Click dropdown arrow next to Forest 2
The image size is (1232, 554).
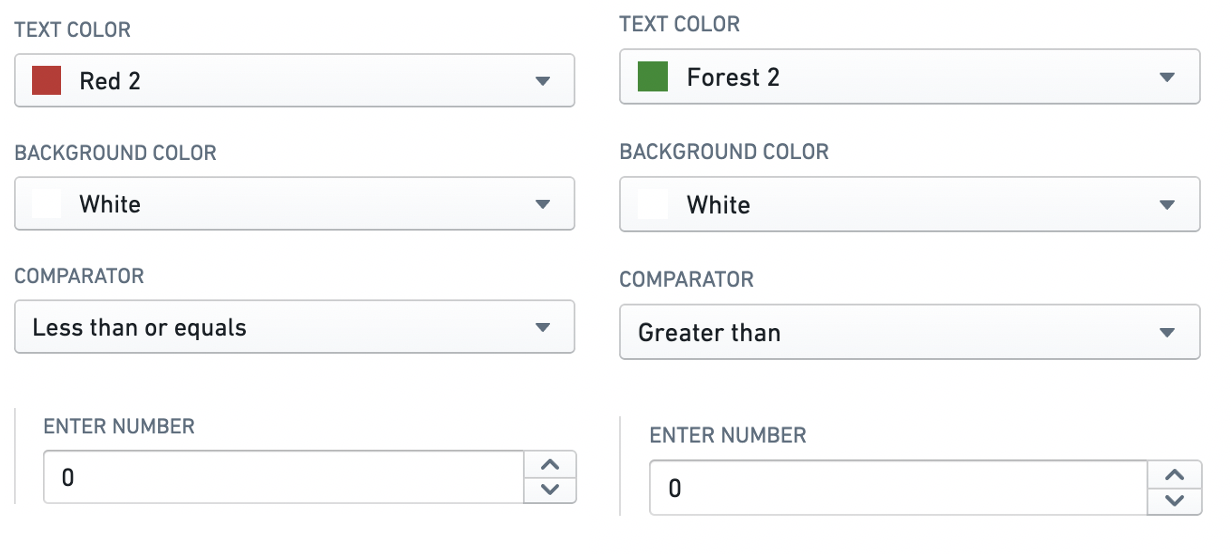[1166, 78]
